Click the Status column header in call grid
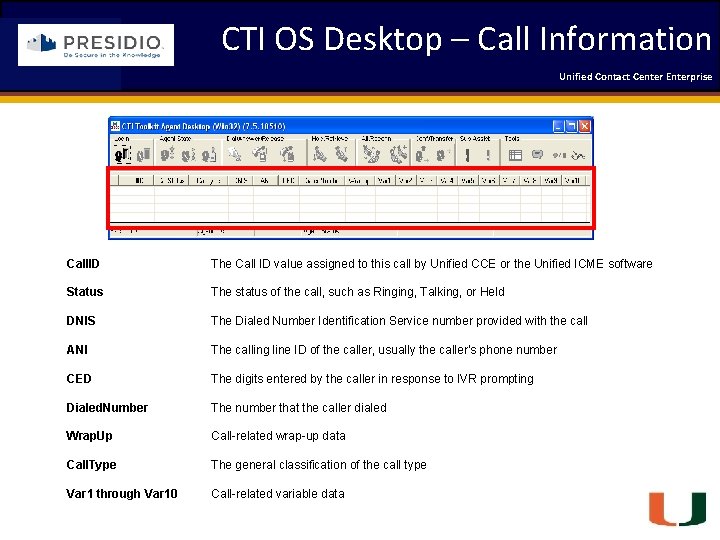 171,180
